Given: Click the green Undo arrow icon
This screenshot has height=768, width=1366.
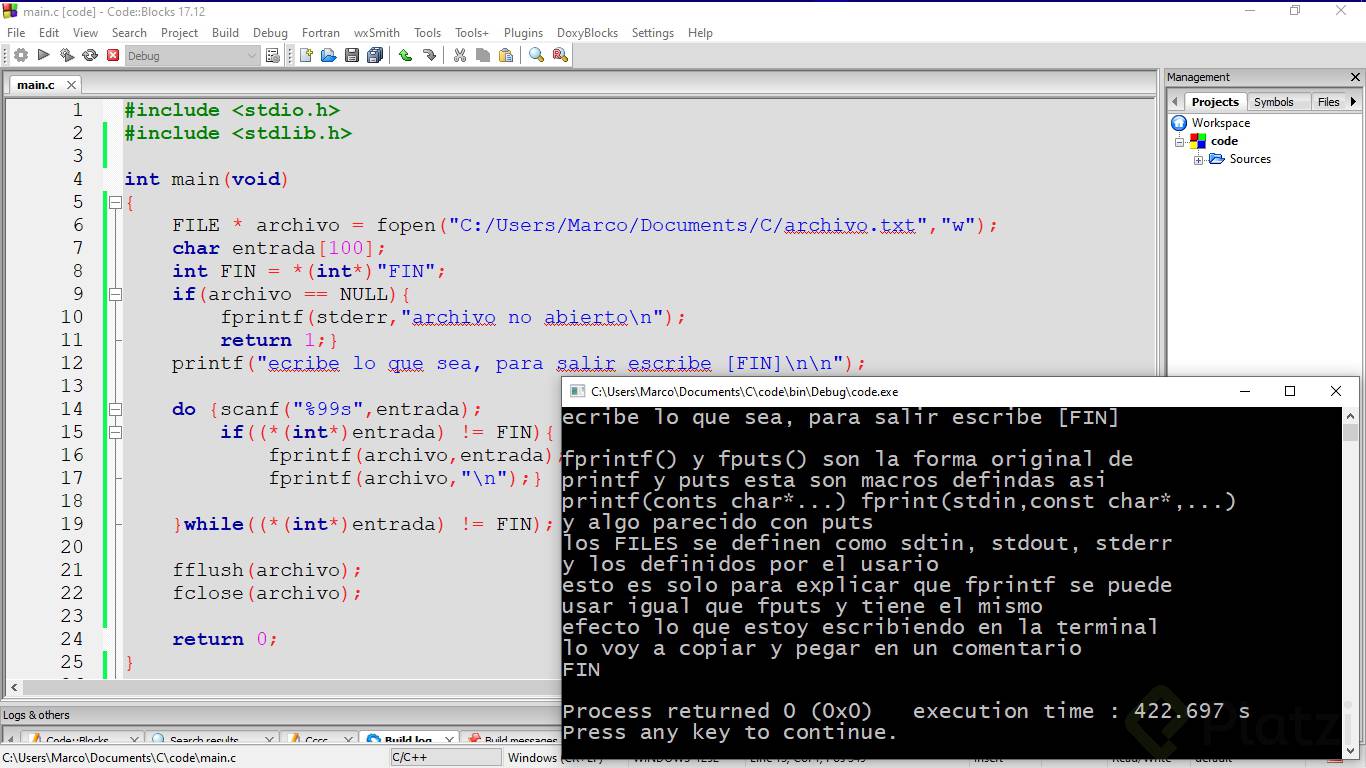Looking at the screenshot, I should coord(405,56).
